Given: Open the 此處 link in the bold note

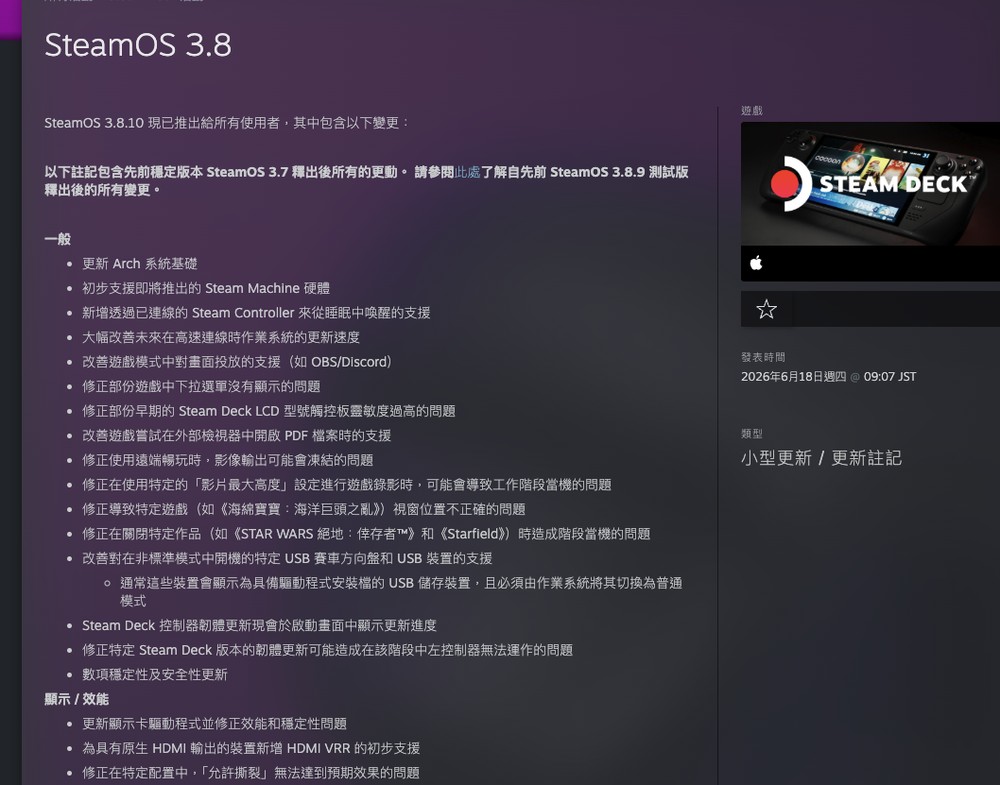Looking at the screenshot, I should (467, 172).
